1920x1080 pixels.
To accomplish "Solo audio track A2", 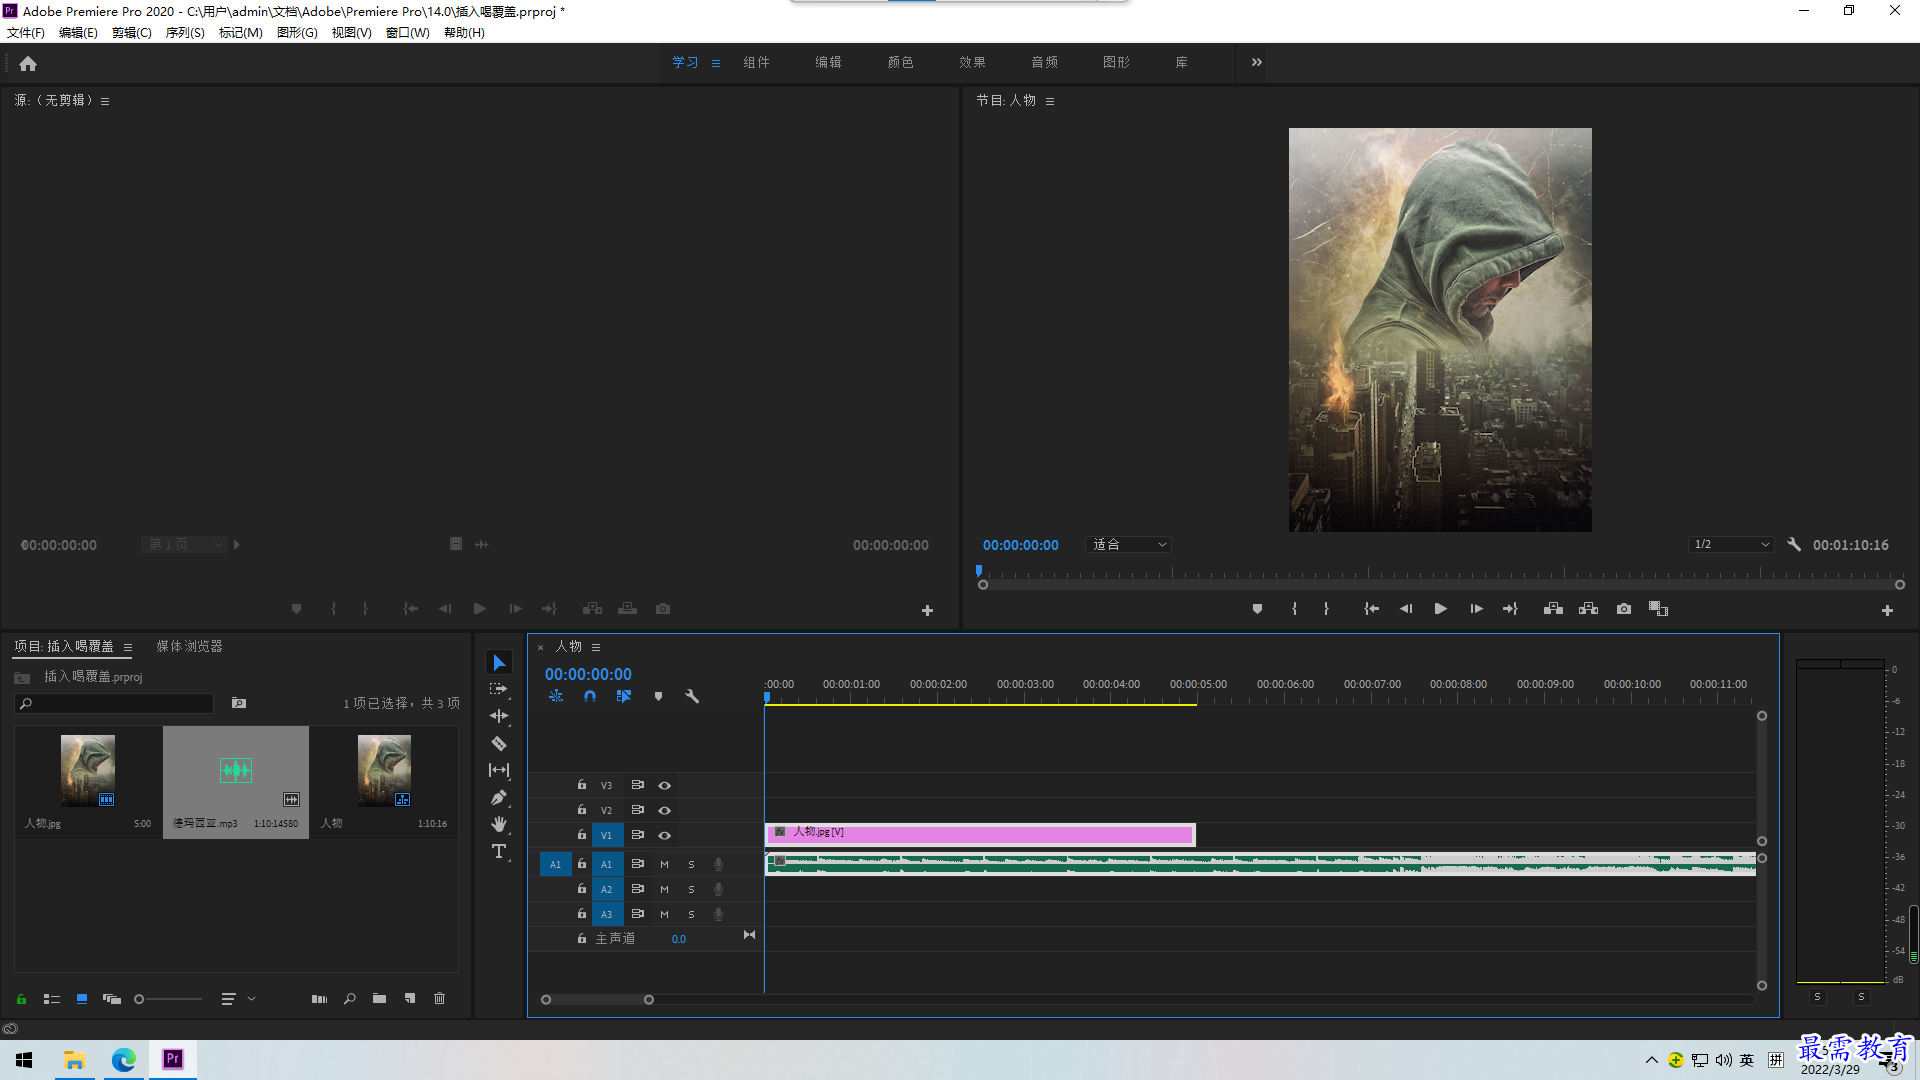I will click(691, 889).
